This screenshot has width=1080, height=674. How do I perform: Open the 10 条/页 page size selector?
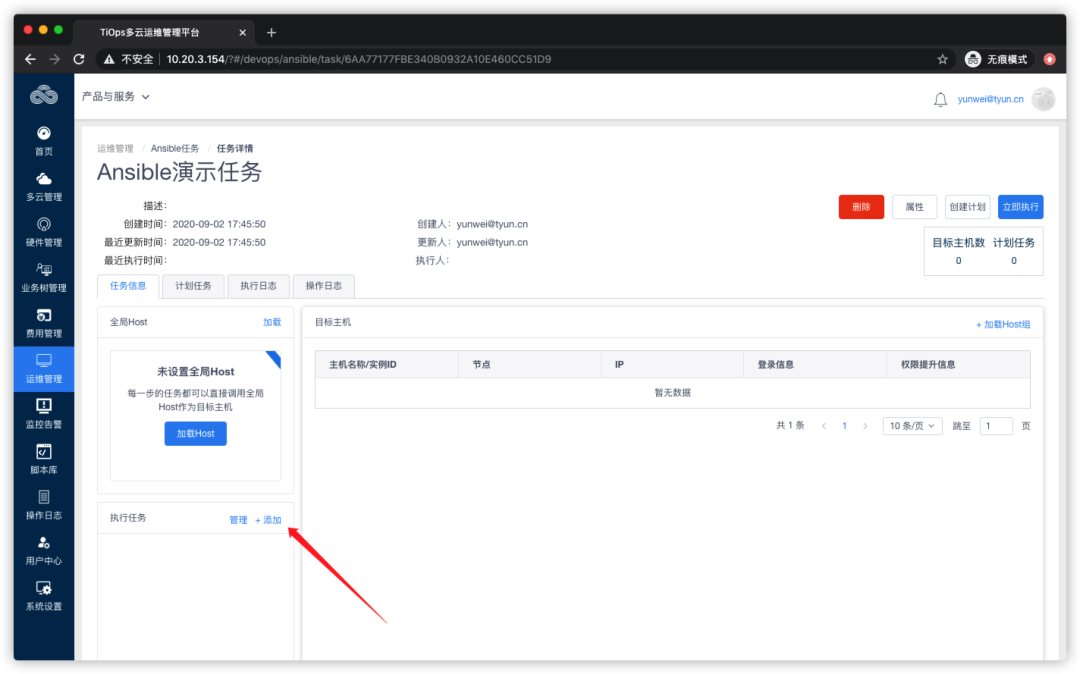pyautogui.click(x=912, y=425)
